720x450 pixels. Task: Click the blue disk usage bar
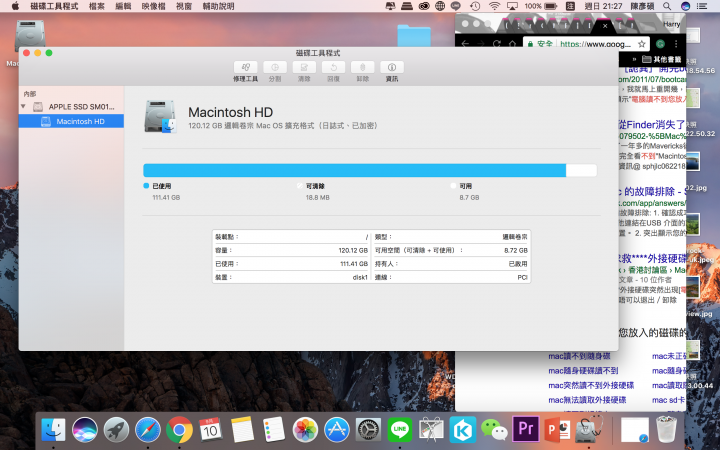coord(354,170)
